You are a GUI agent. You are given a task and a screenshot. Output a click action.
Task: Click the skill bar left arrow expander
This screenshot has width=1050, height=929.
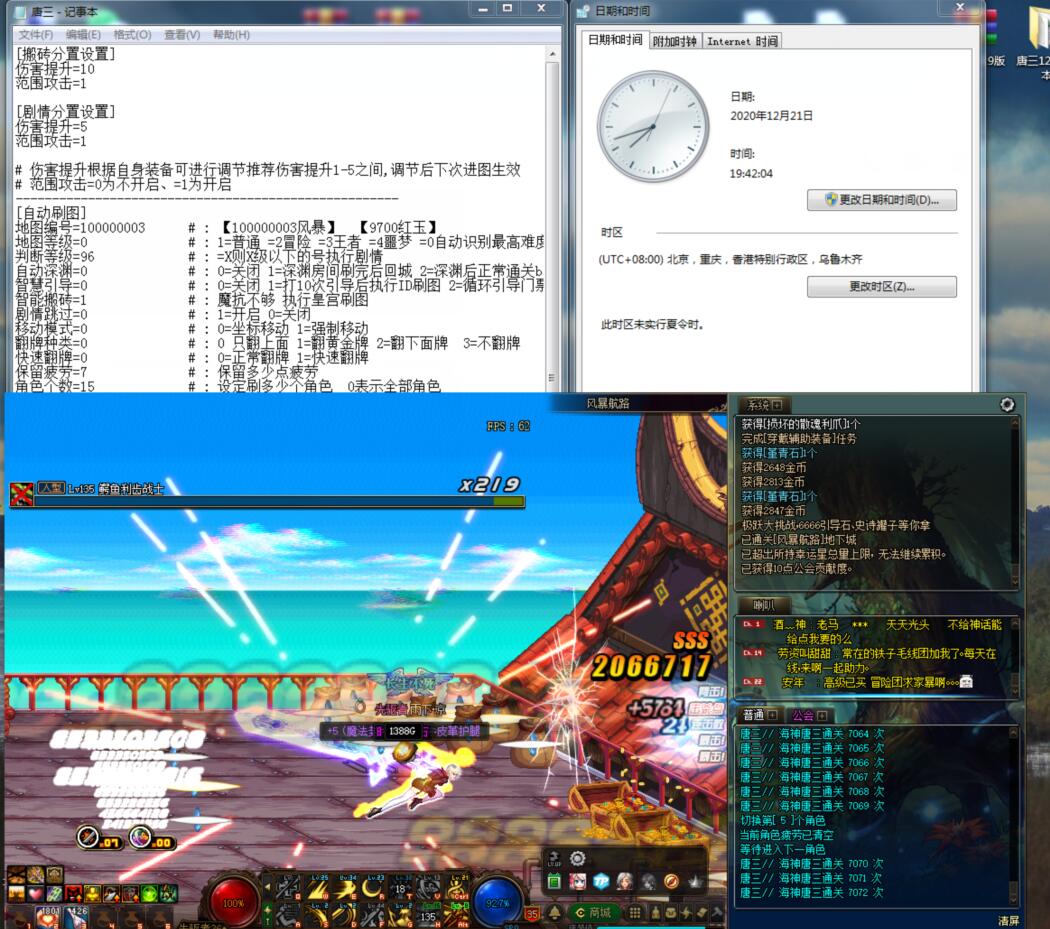267,887
